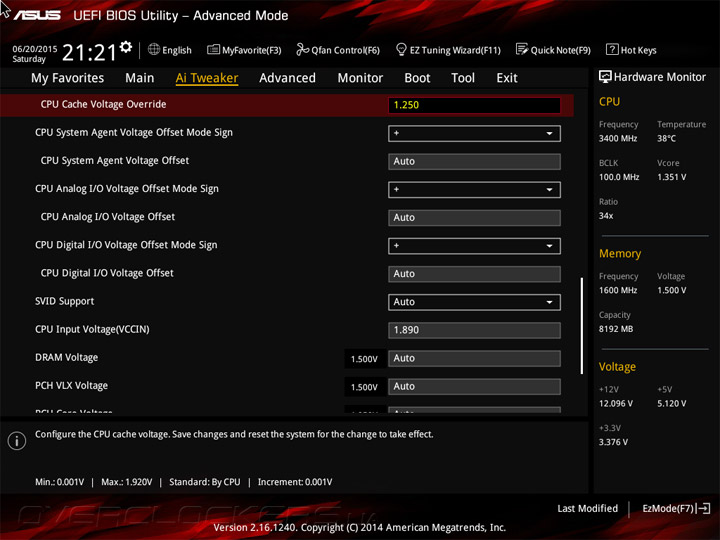Click EzMode exit arrow icon
The height and width of the screenshot is (540, 720).
704,508
